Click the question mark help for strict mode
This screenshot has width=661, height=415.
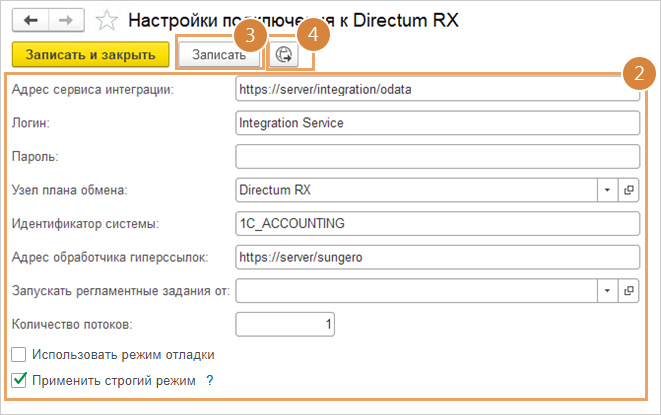(210, 380)
